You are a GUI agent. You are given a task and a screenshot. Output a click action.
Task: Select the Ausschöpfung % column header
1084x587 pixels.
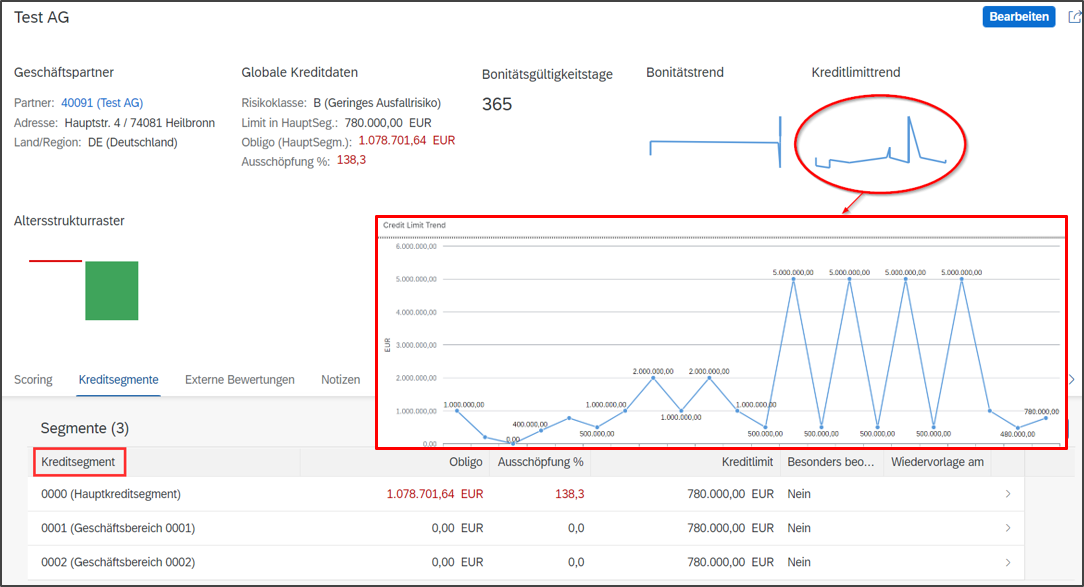click(540, 461)
